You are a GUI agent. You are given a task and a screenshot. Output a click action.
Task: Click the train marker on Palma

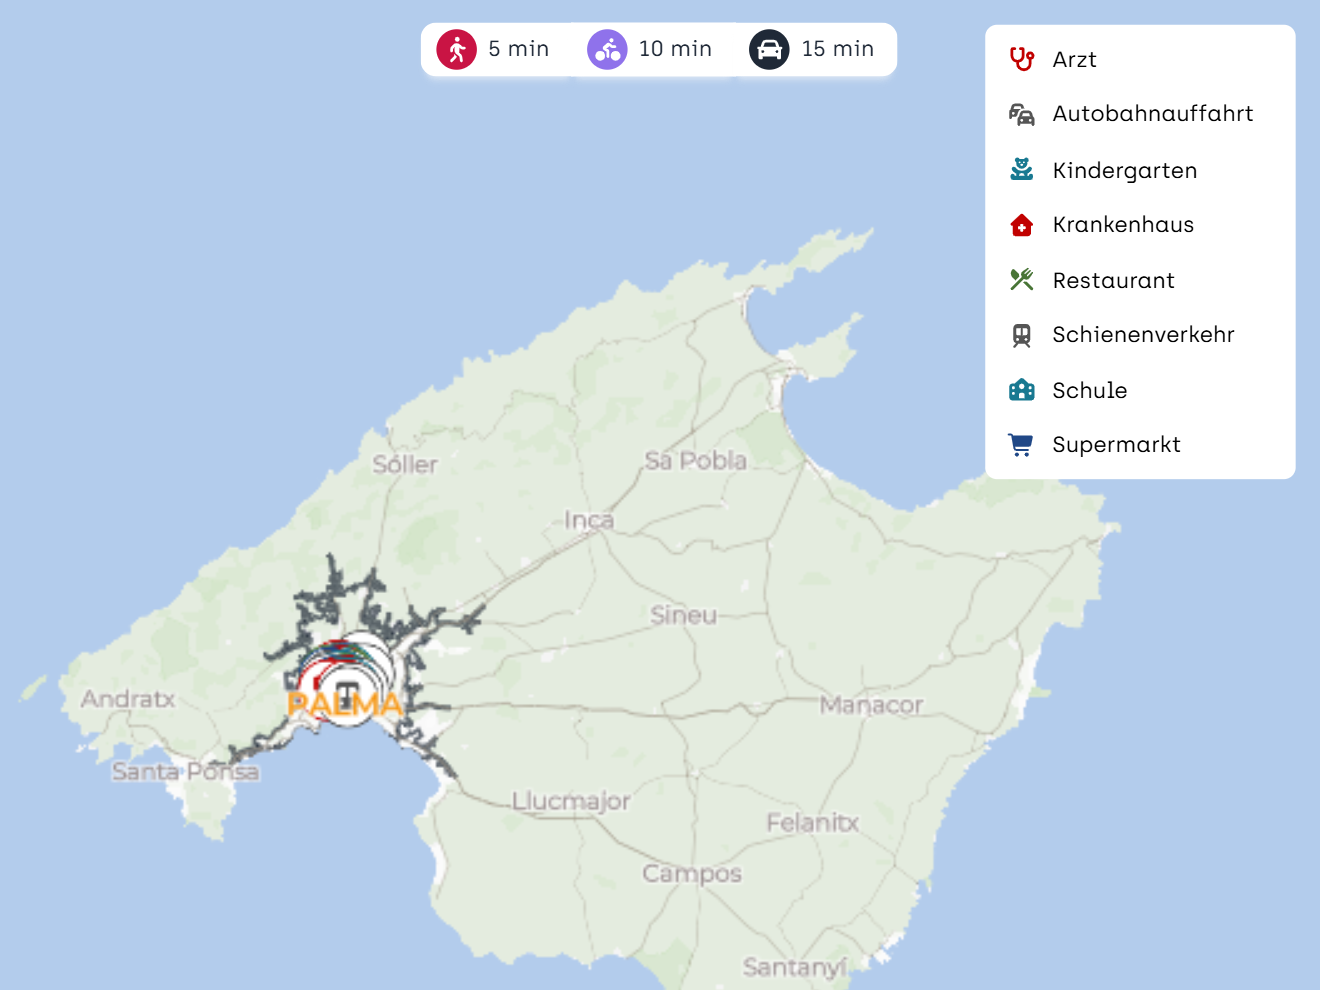[x=346, y=692]
